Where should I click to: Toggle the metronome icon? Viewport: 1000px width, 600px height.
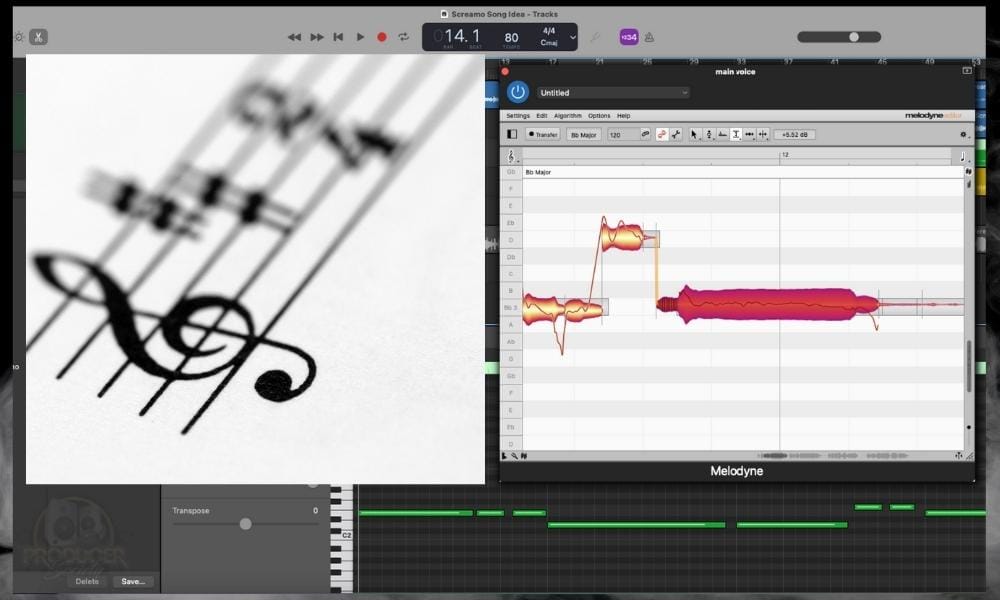click(x=649, y=37)
